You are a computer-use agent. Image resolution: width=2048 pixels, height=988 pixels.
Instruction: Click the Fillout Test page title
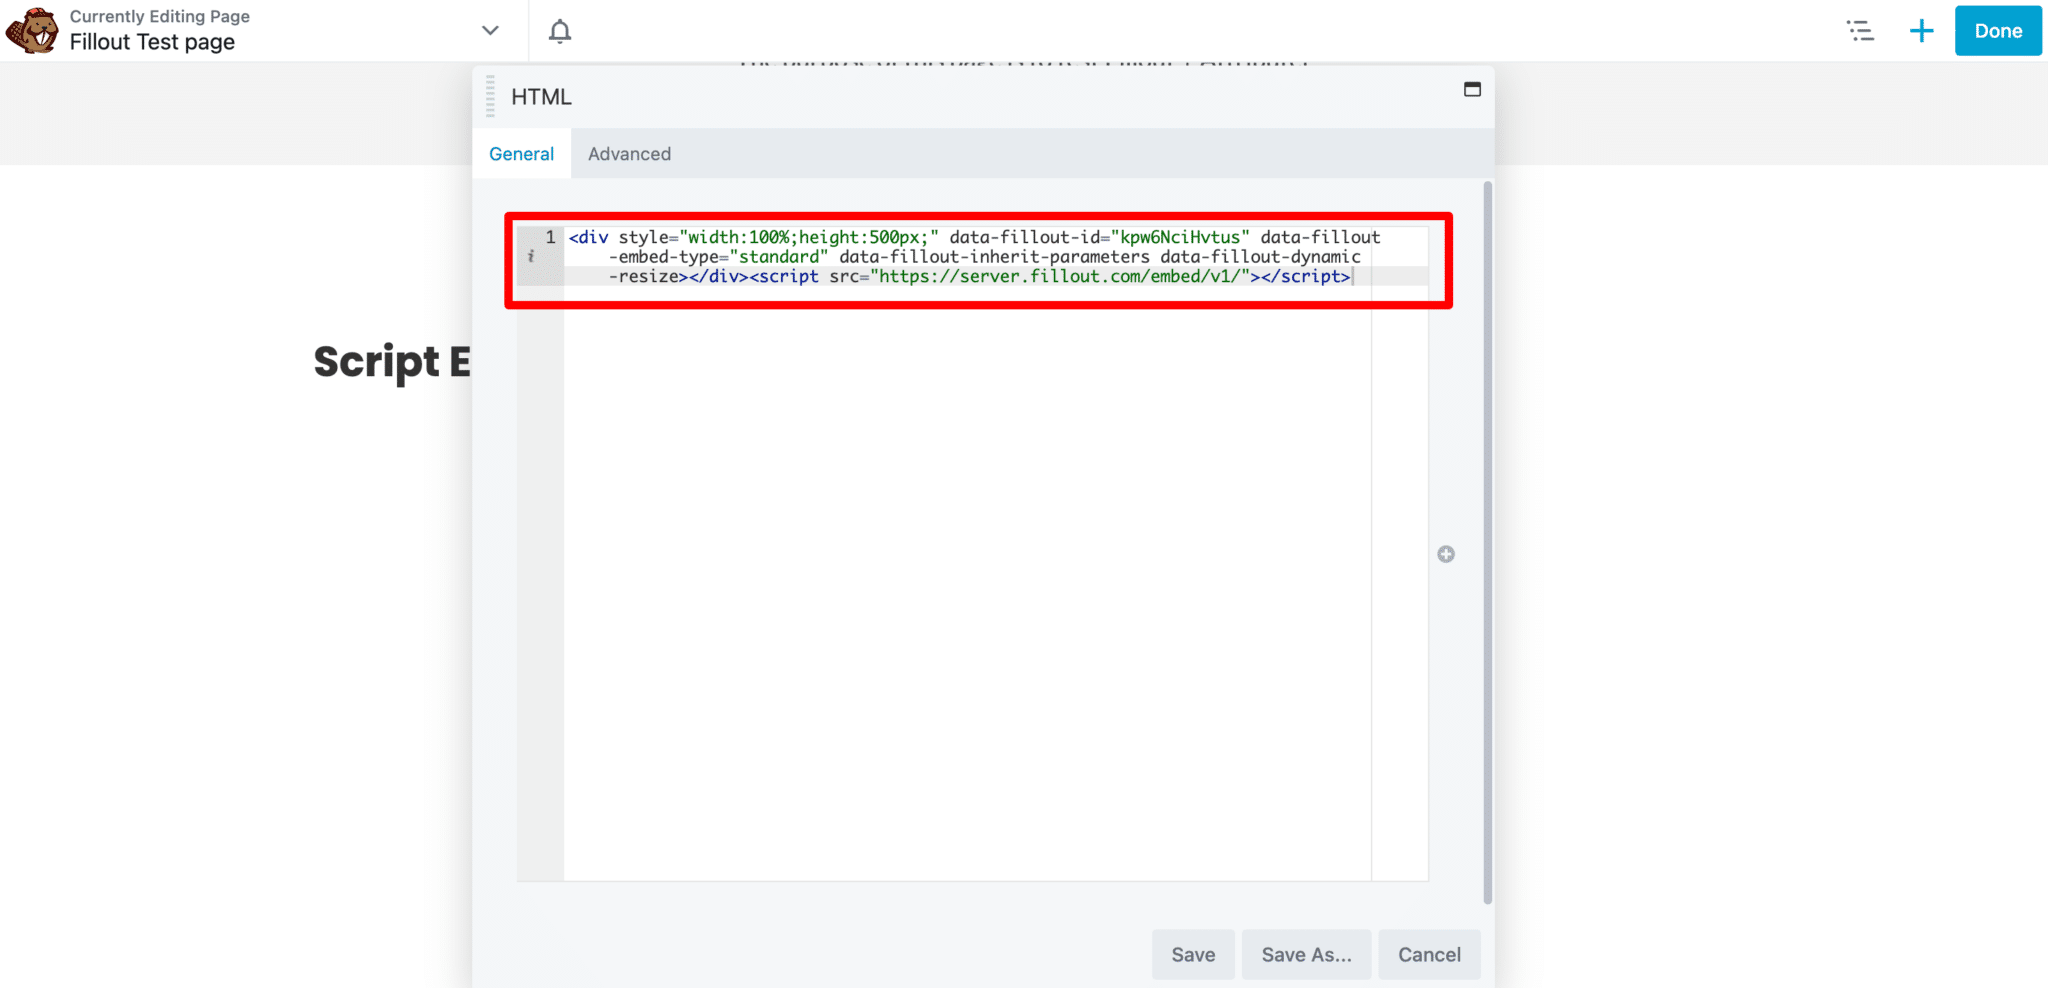point(152,42)
